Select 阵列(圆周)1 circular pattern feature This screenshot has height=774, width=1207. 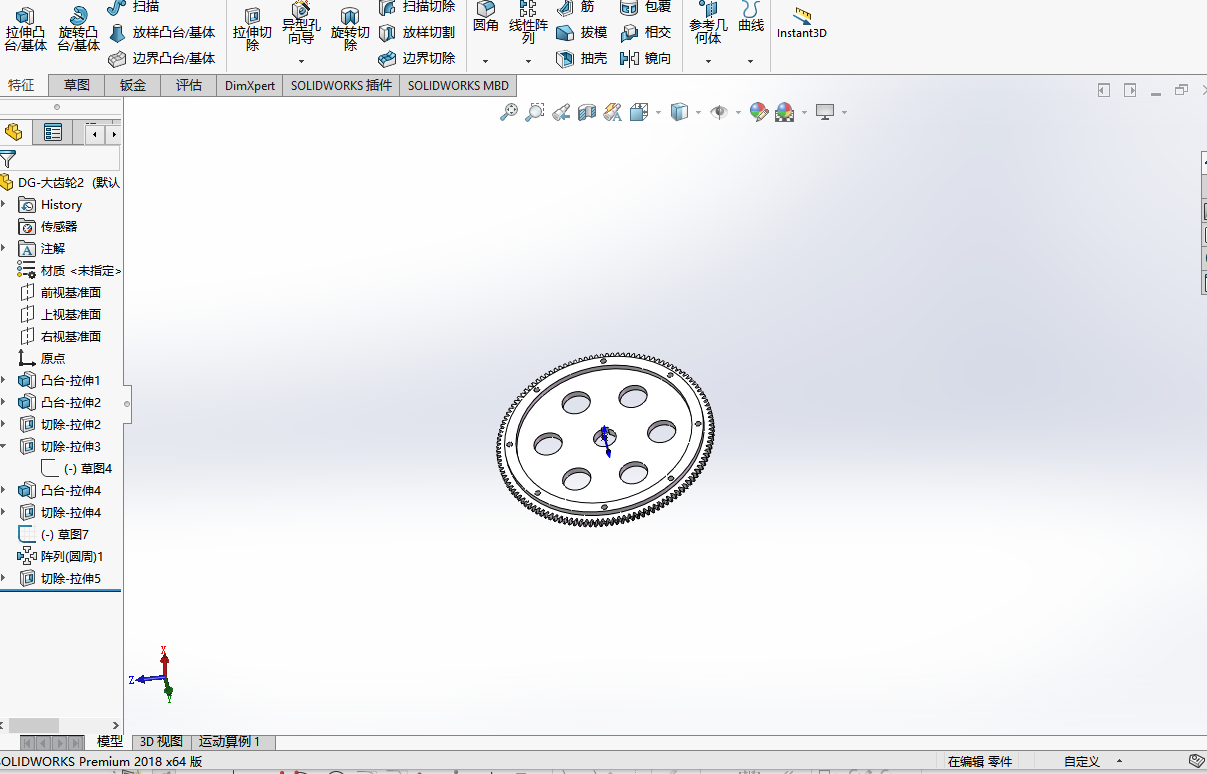tap(61, 557)
